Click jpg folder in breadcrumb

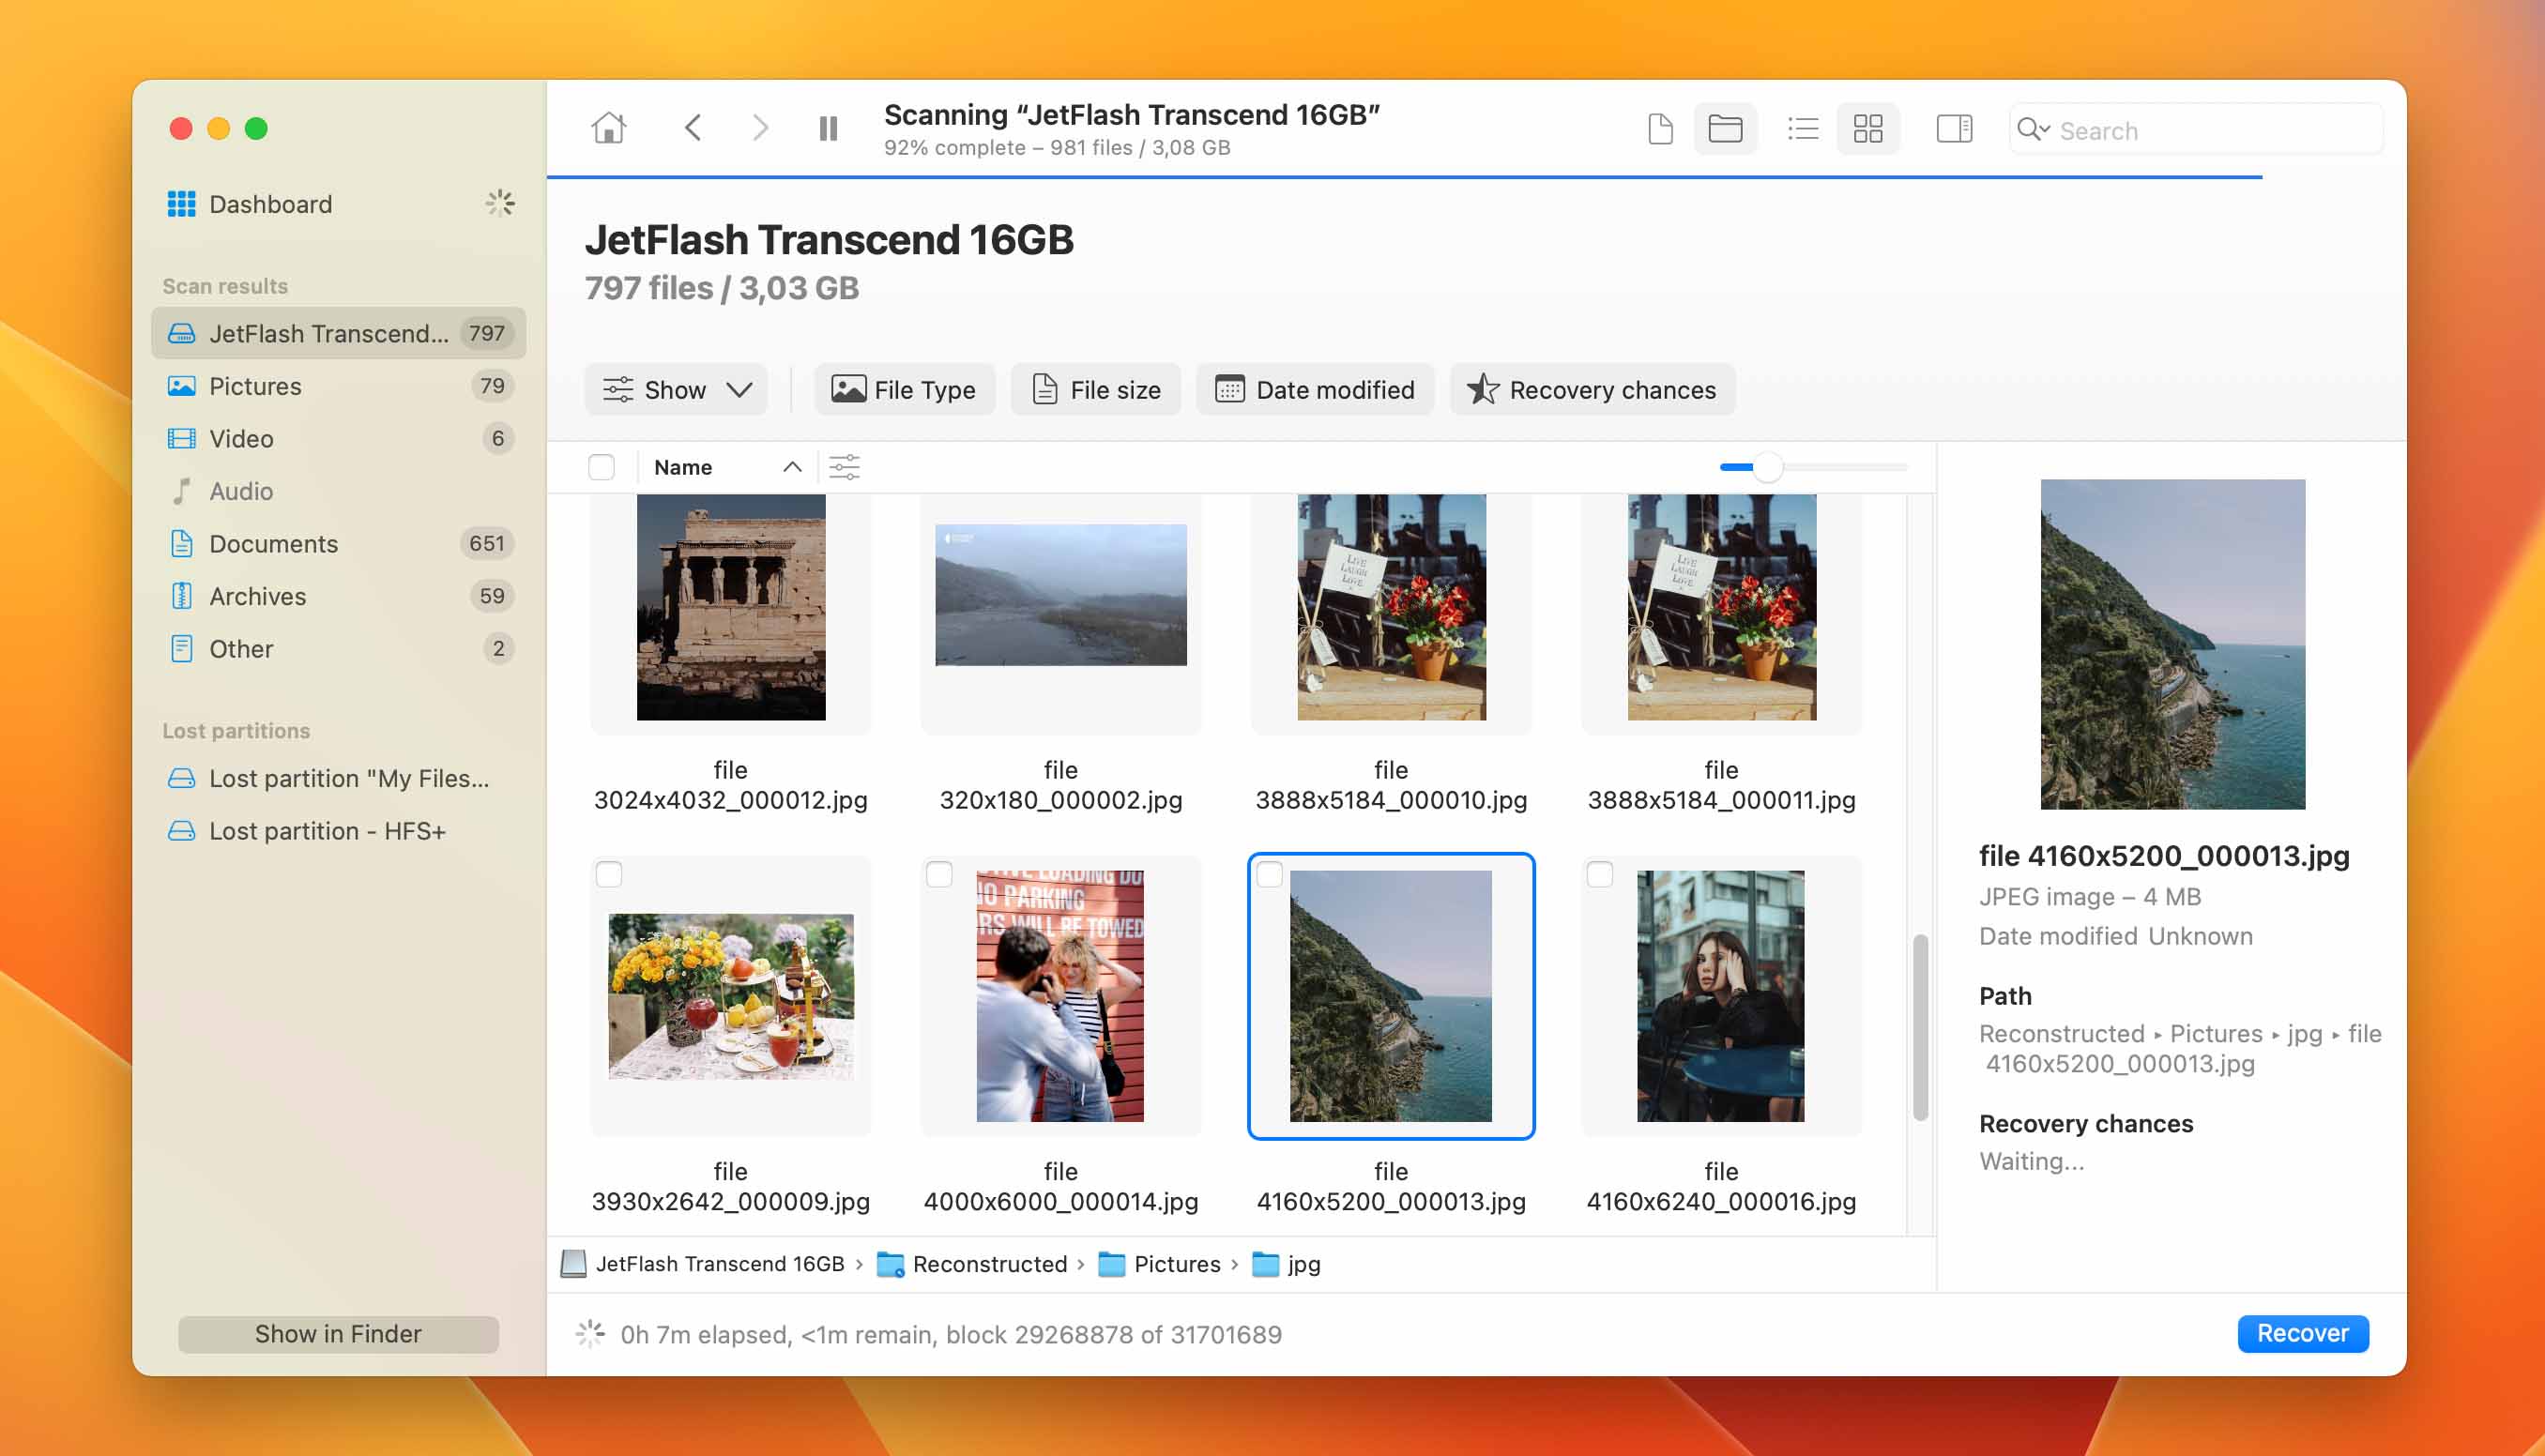[1286, 1264]
